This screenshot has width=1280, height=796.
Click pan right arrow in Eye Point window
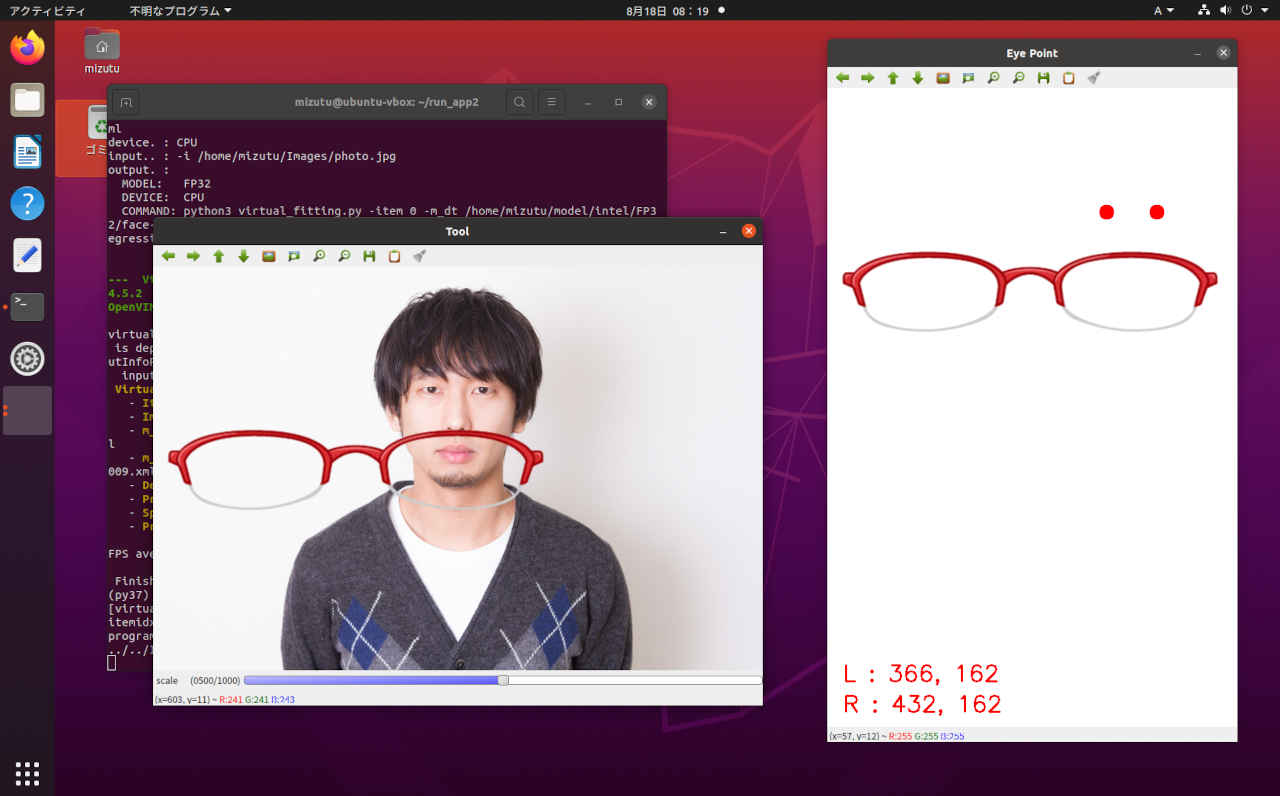pos(867,78)
